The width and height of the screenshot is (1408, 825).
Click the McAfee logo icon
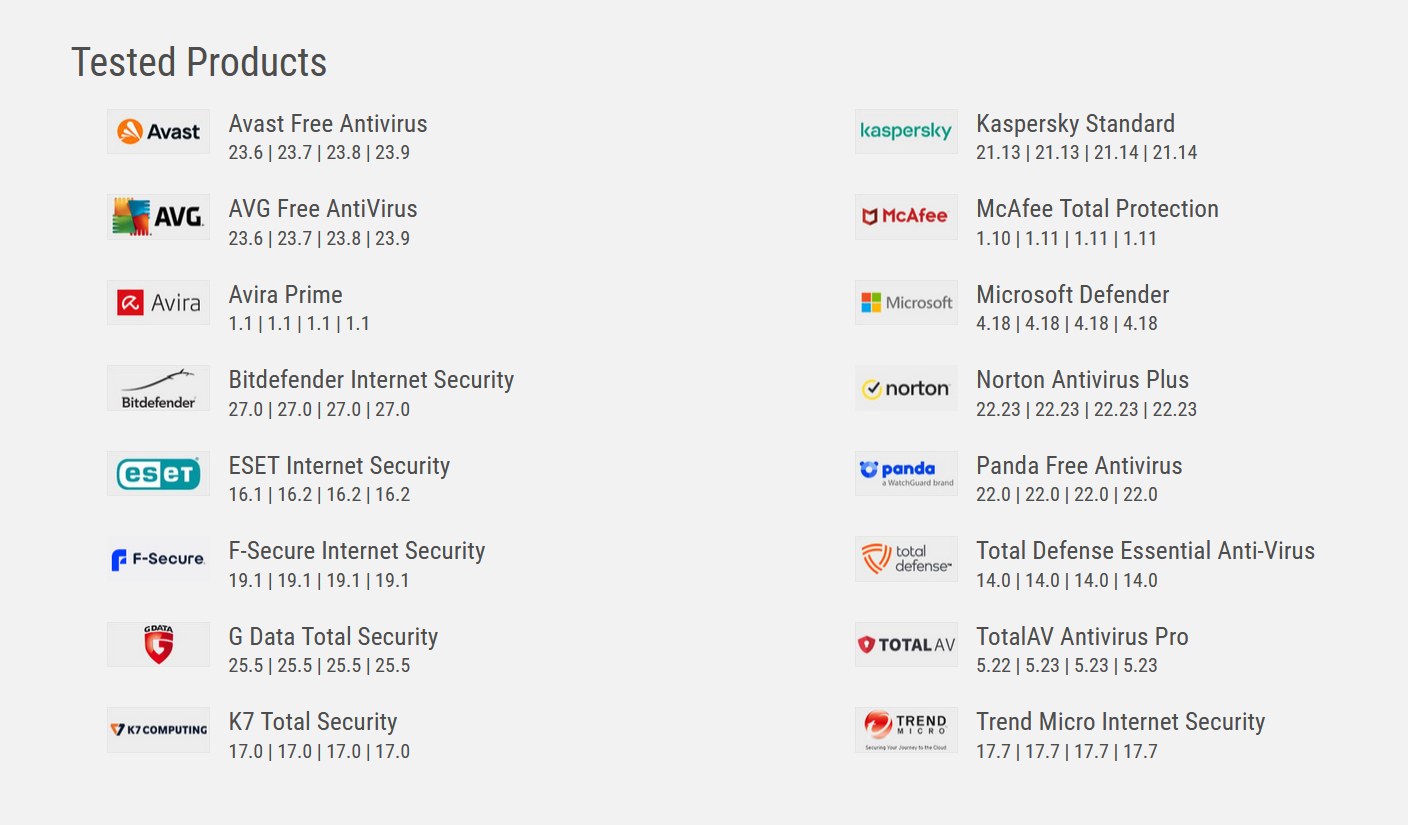906,217
